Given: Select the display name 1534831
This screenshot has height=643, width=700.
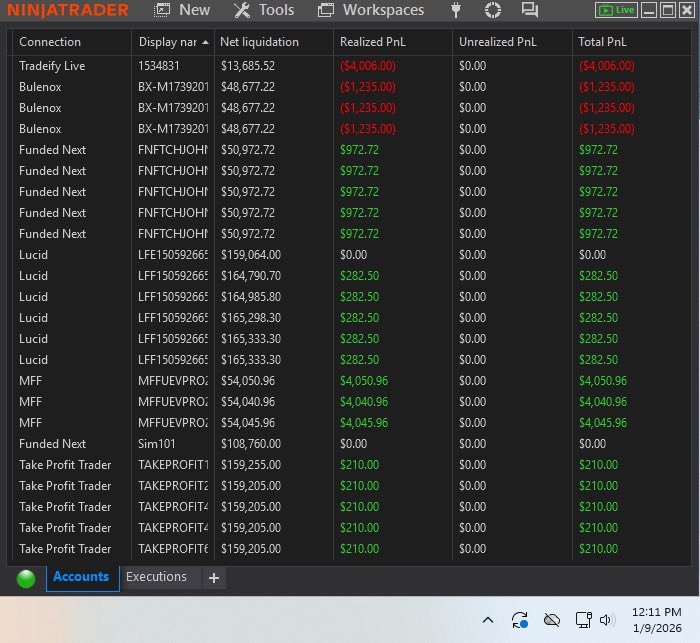Looking at the screenshot, I should (158, 66).
